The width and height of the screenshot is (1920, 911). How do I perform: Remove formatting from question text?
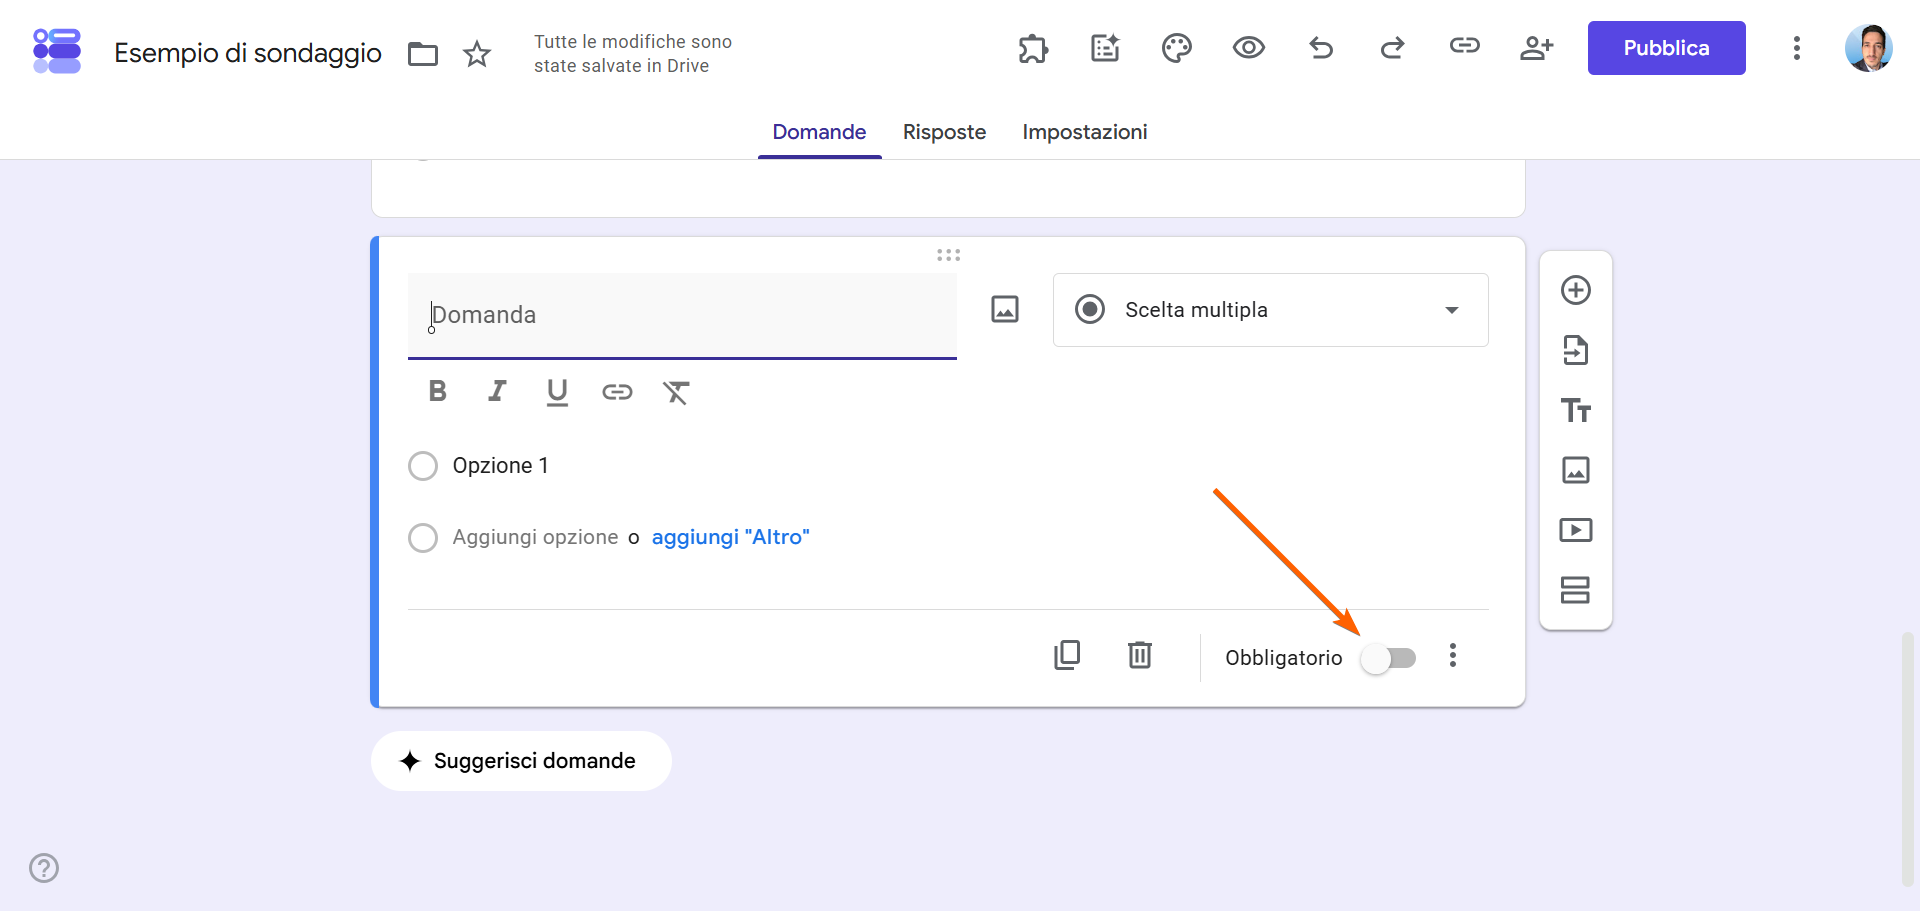[x=677, y=393]
